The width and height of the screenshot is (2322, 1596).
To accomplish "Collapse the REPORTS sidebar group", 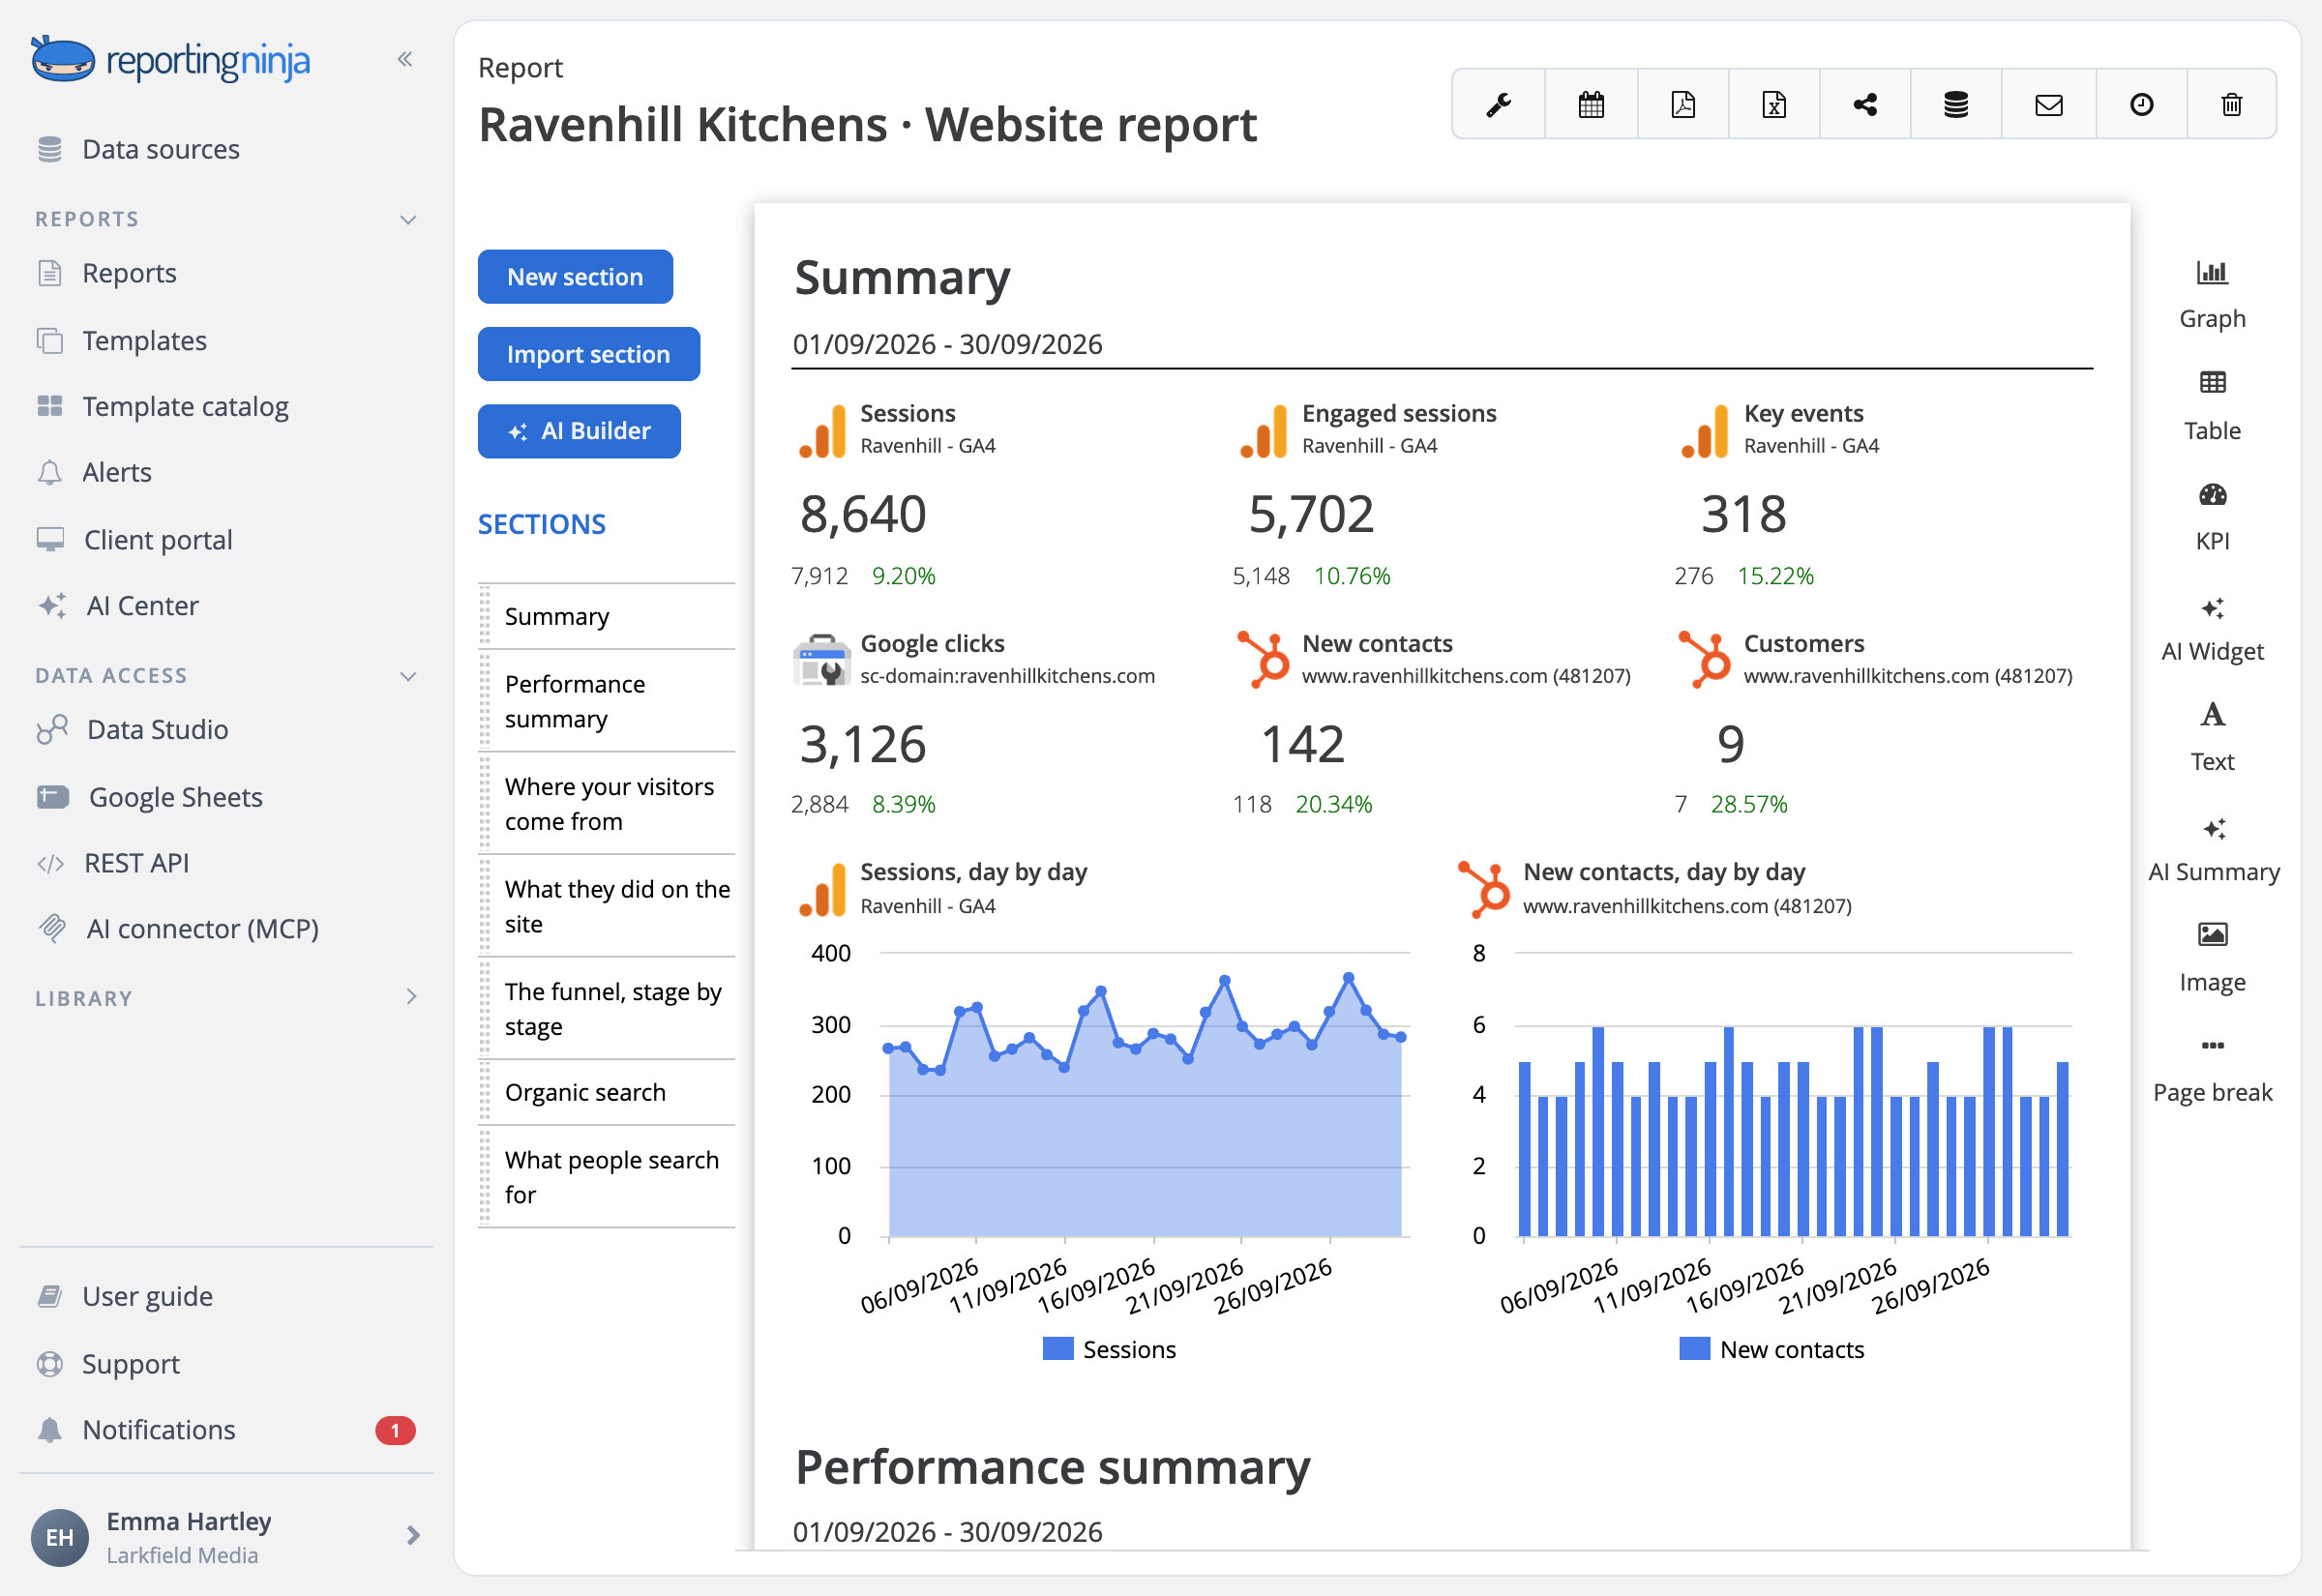I will pyautogui.click(x=408, y=219).
